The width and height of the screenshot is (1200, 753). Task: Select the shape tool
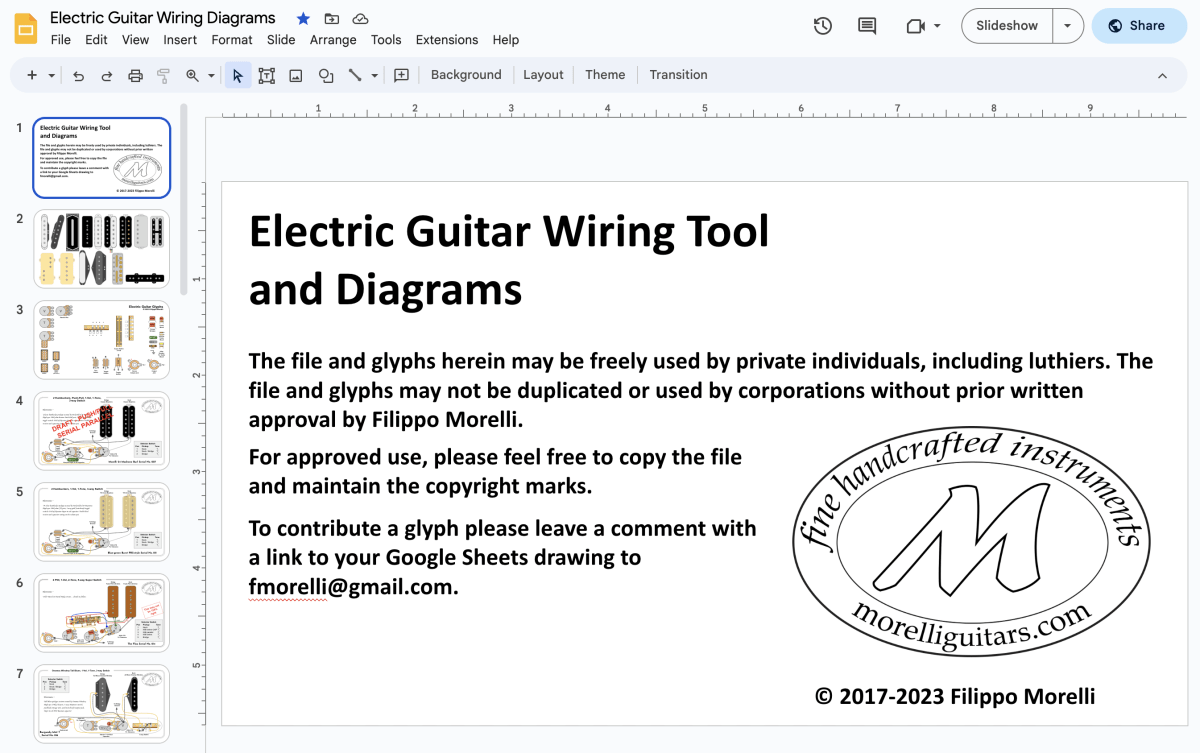[x=325, y=75]
